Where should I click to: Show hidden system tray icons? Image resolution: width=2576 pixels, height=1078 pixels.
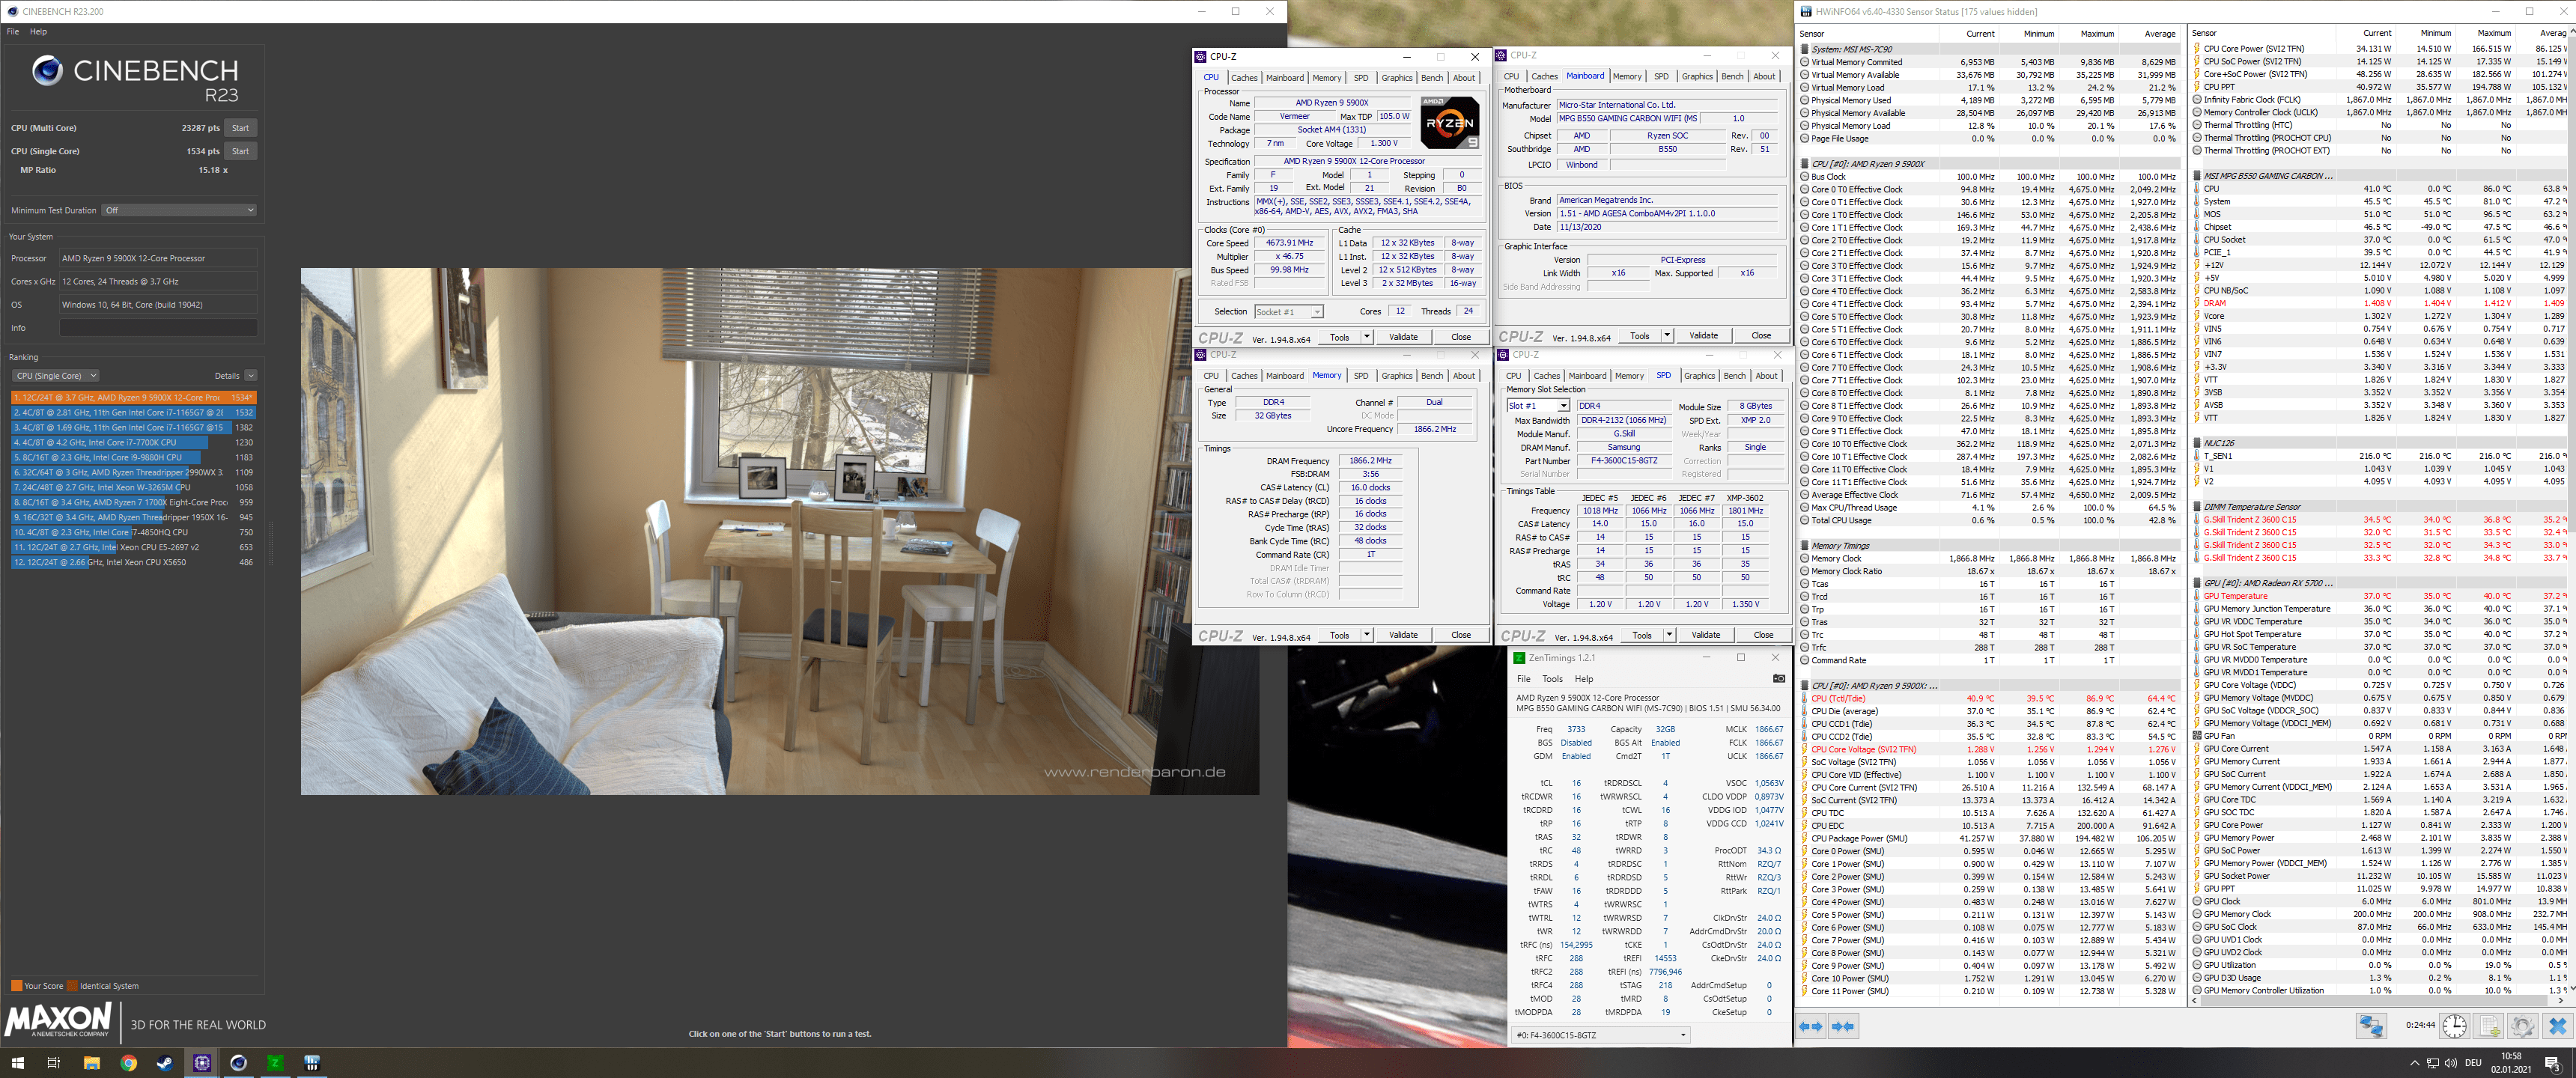click(2414, 1063)
